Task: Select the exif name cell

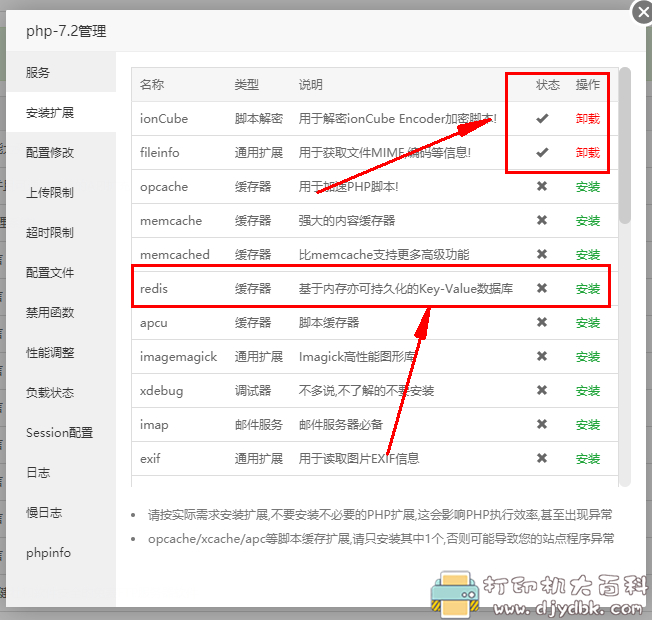Action: 150,459
